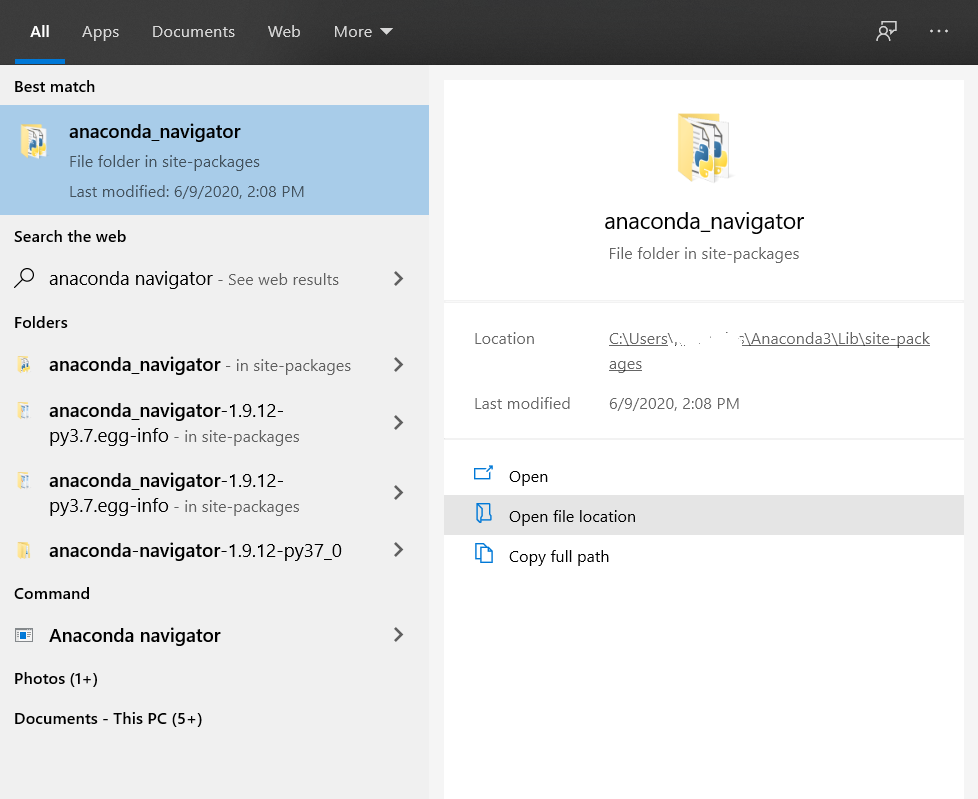Viewport: 978px width, 799px height.
Task: Expand arrow for anaconda-navigator-1.9.12-py37_0 folder
Action: click(398, 550)
